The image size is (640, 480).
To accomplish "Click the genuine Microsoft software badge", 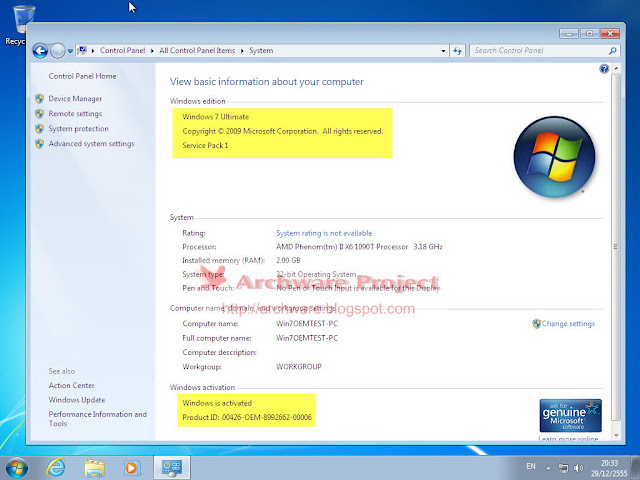I will pos(570,415).
